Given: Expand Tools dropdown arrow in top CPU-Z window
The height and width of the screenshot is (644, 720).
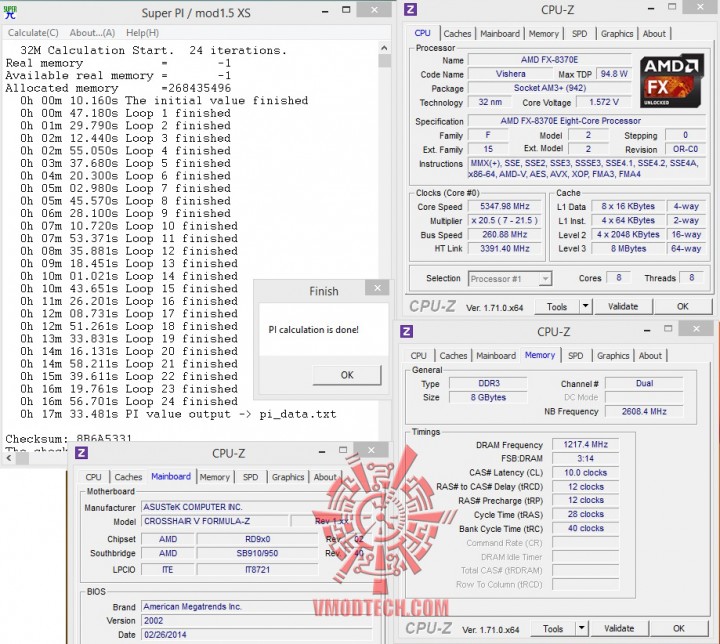Looking at the screenshot, I should click(586, 306).
